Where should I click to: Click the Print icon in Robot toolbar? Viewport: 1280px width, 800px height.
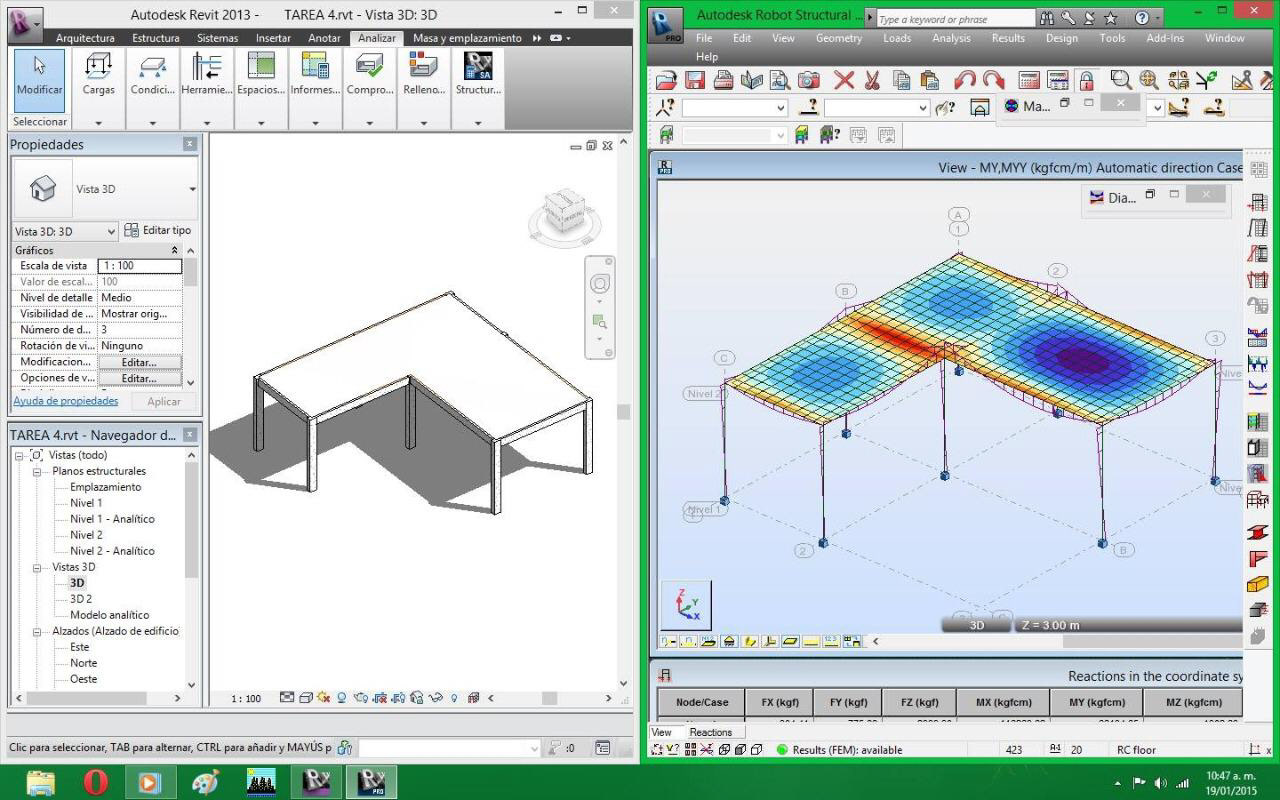(724, 81)
